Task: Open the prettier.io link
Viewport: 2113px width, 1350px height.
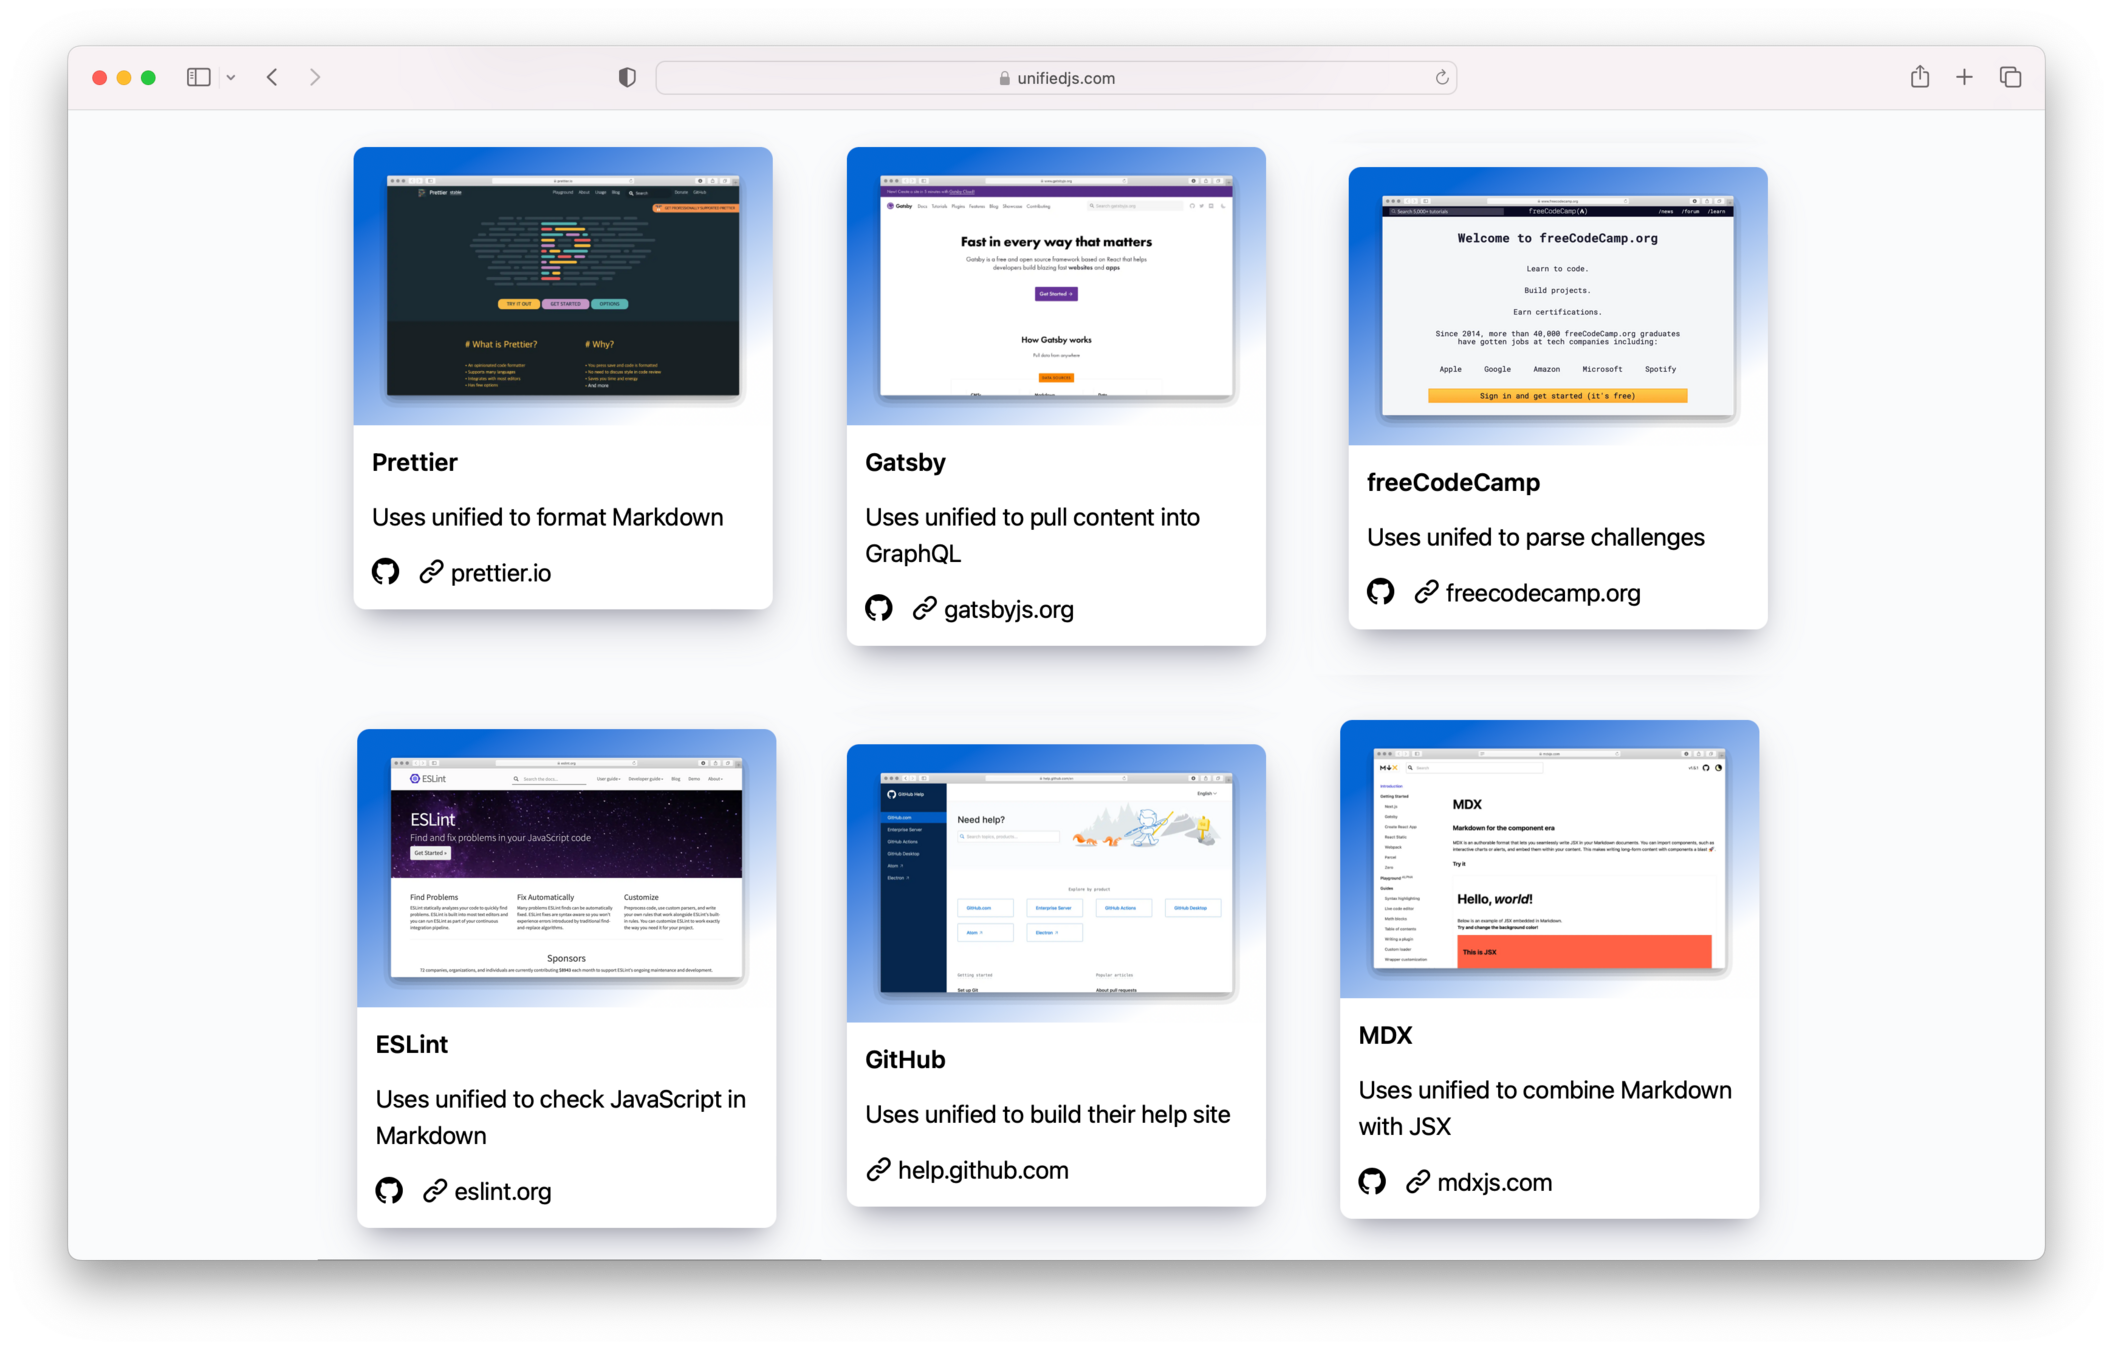Action: point(500,573)
